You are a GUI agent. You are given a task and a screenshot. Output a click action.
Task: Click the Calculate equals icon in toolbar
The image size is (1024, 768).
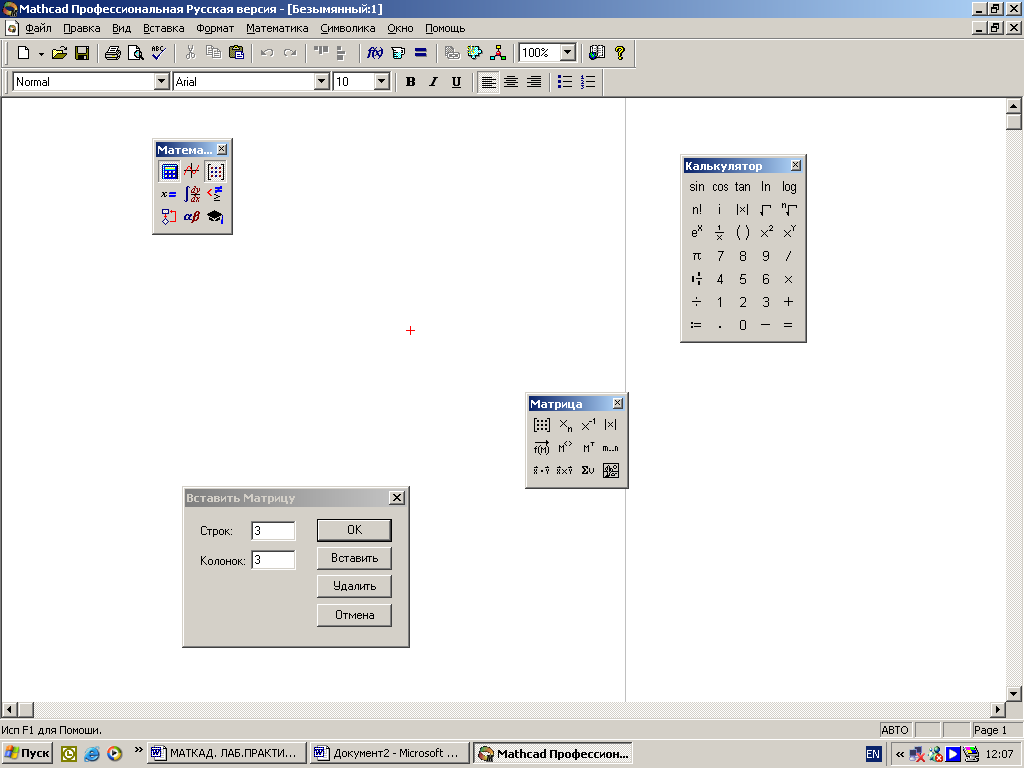point(421,53)
